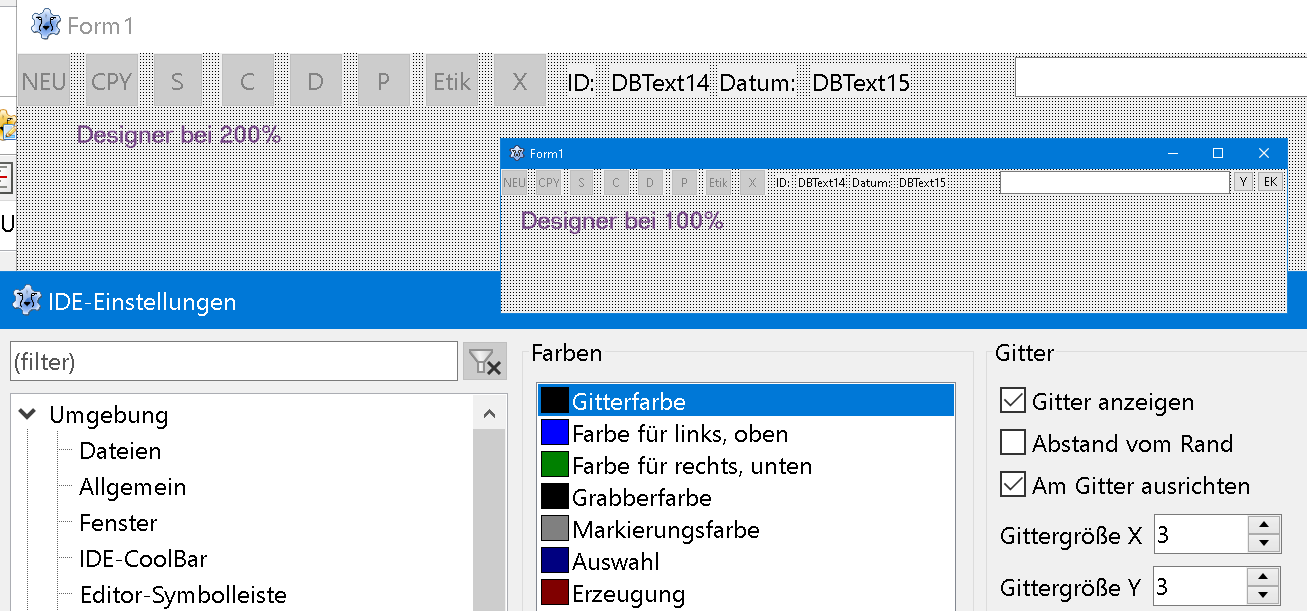Click the NEU button in the large form
The width and height of the screenshot is (1307, 611).
[44, 81]
